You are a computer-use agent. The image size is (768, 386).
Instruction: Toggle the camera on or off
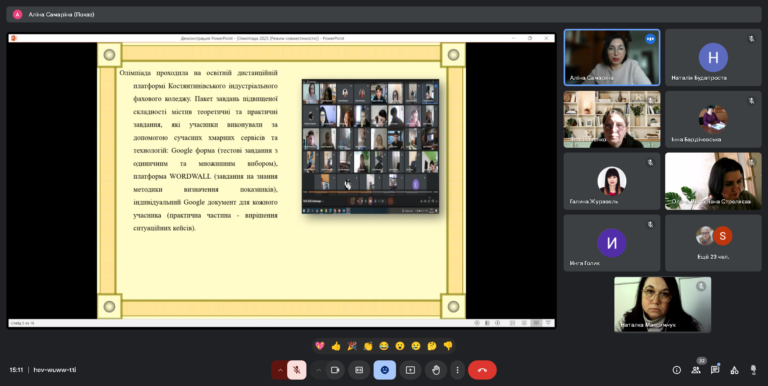point(335,370)
